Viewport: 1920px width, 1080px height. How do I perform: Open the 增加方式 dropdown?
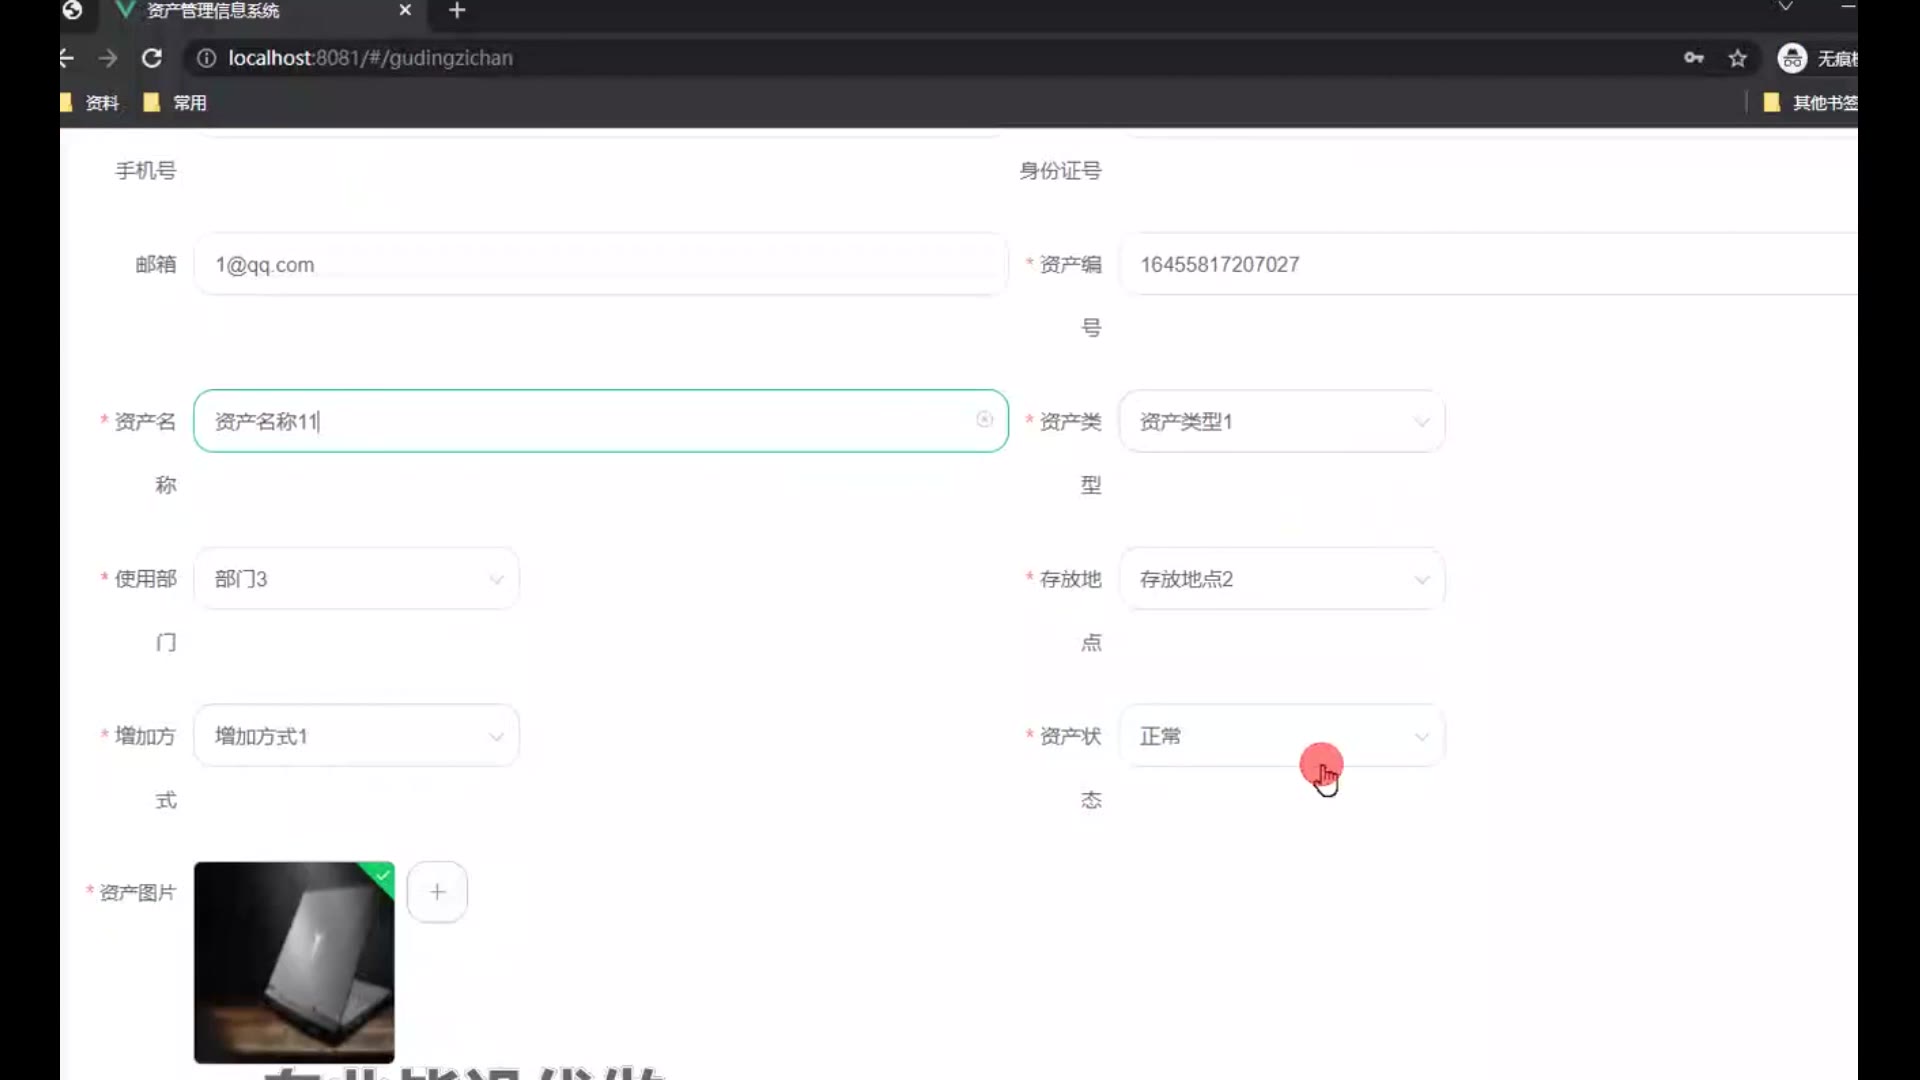pos(356,736)
